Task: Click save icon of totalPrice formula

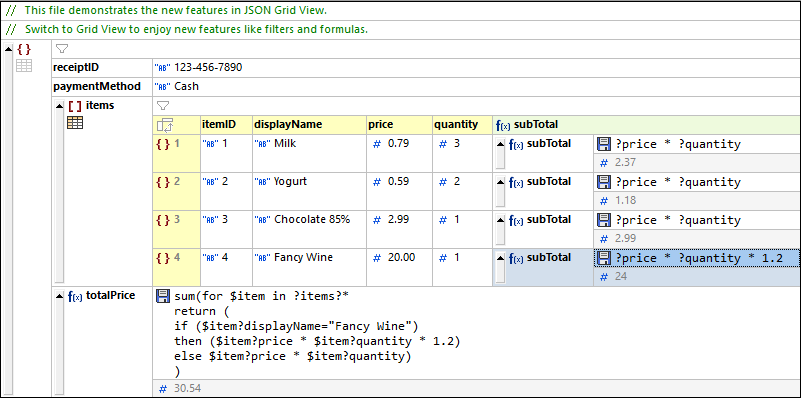Action: pos(162,296)
